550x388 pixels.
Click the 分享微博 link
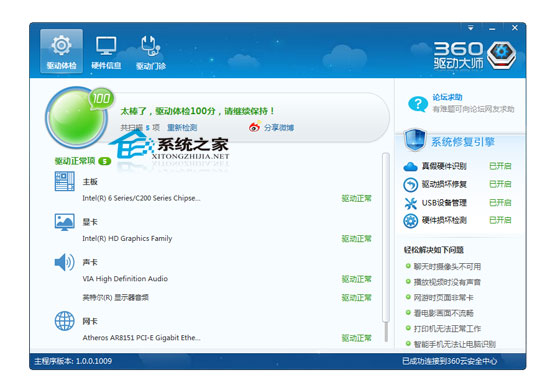point(279,128)
